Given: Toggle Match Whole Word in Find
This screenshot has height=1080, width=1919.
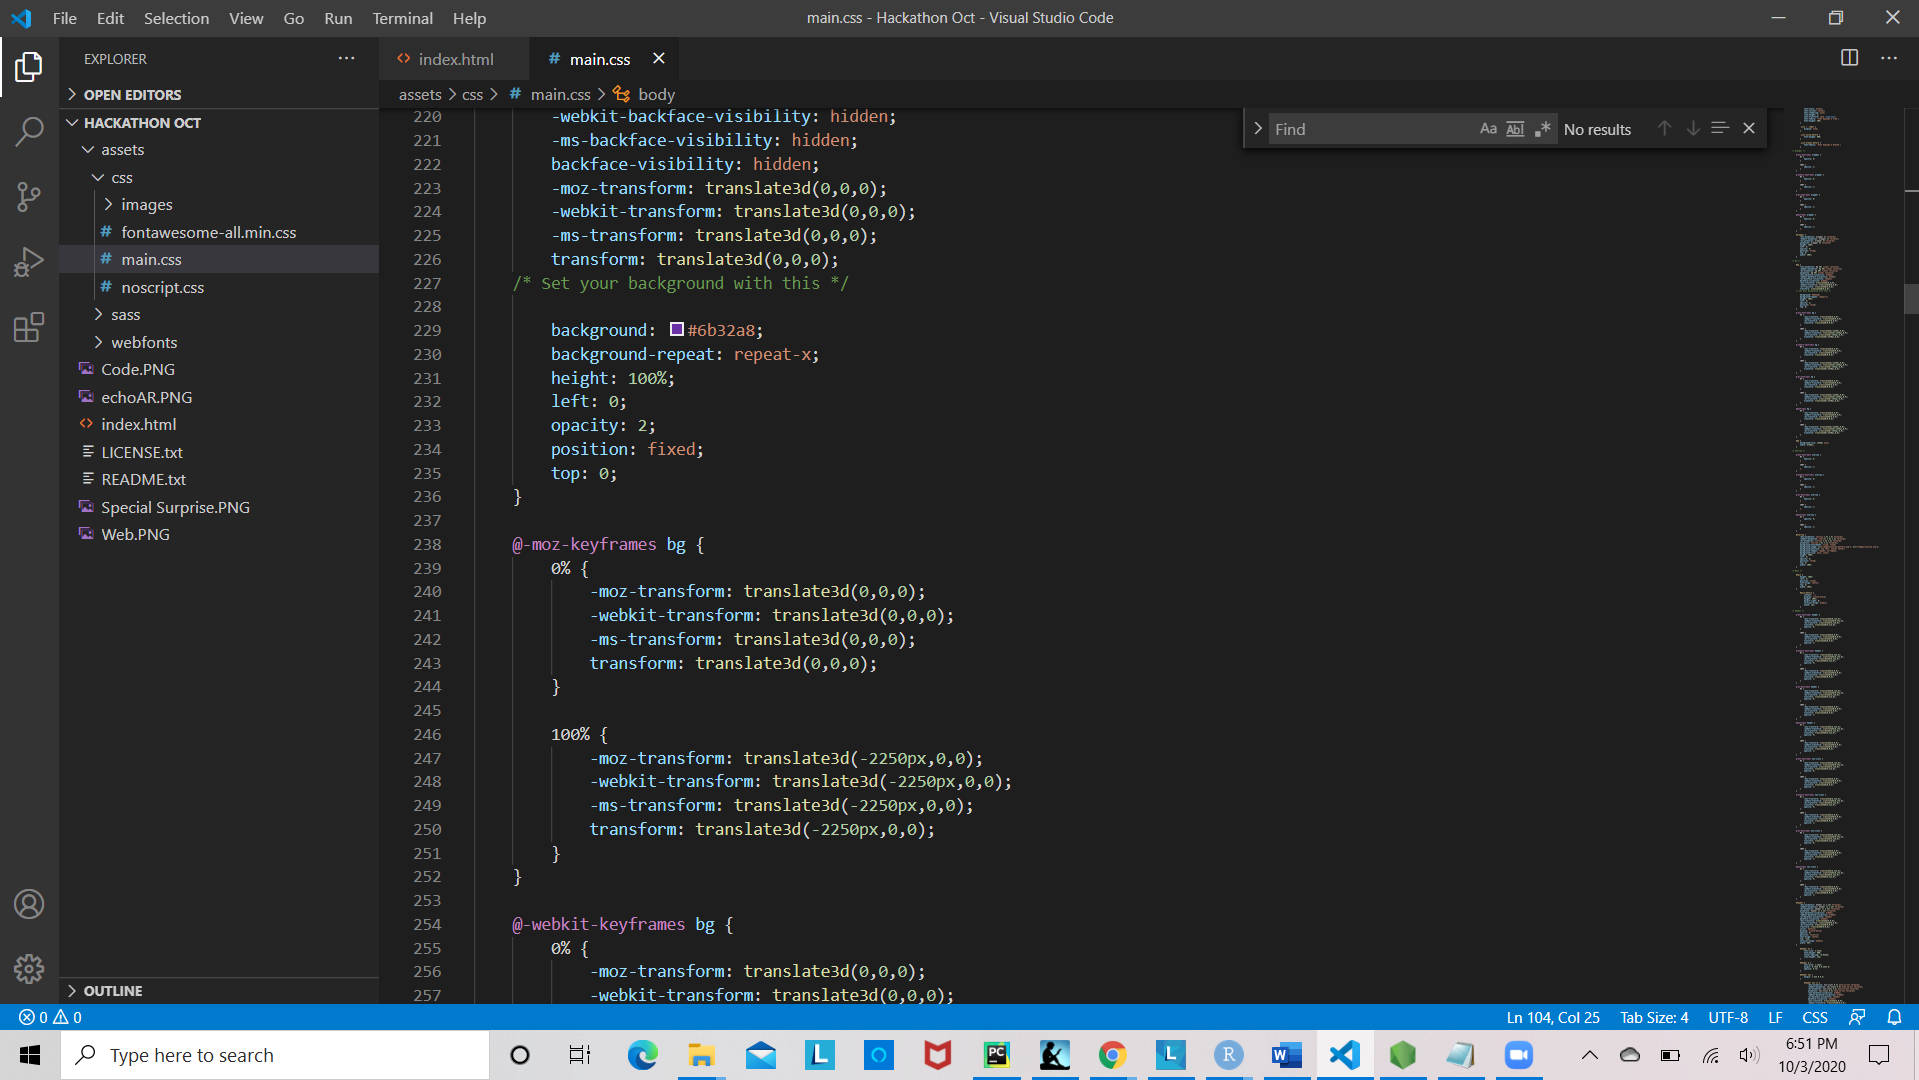Looking at the screenshot, I should coord(1515,129).
